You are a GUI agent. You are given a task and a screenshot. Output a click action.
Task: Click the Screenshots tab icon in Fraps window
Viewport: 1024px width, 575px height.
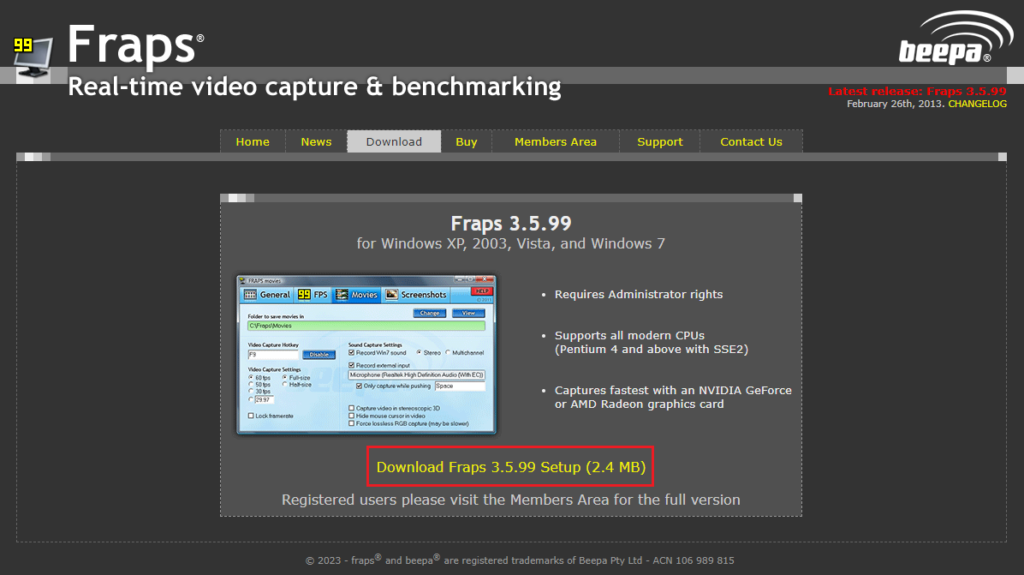(x=393, y=295)
